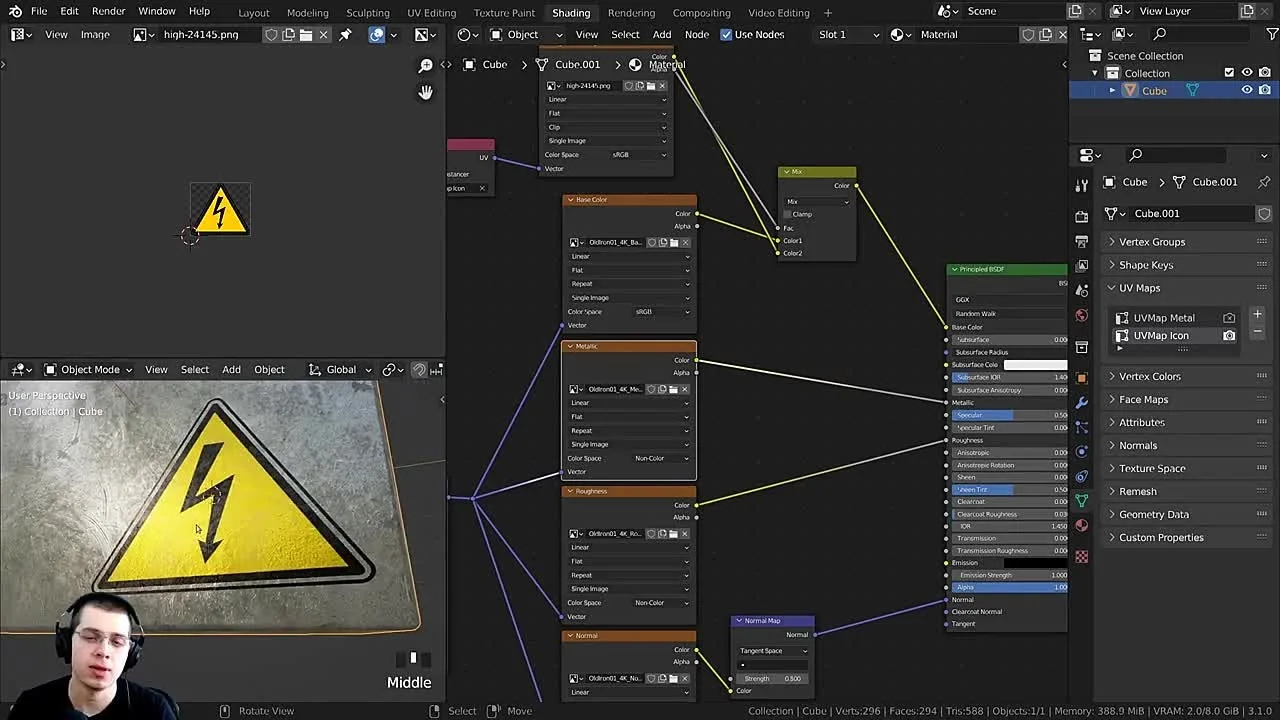Viewport: 1280px width, 720px height.
Task: Open the Object Mode dropdown in viewport
Action: click(90, 370)
